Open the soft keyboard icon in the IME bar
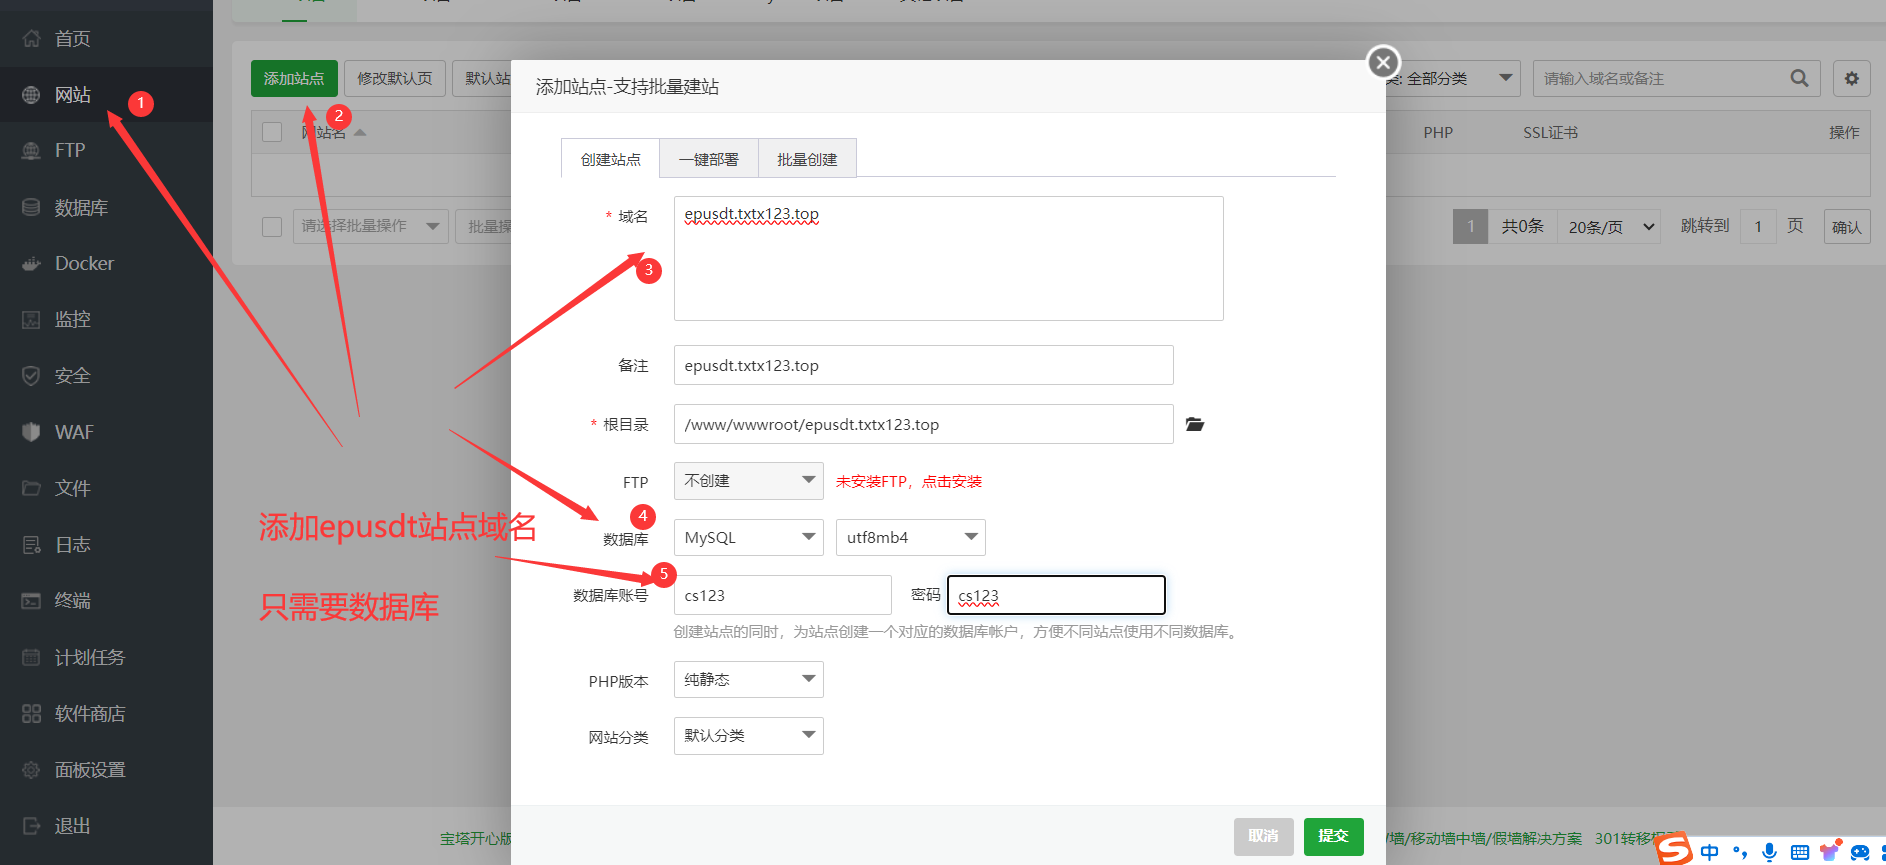1886x865 pixels. (x=1800, y=852)
